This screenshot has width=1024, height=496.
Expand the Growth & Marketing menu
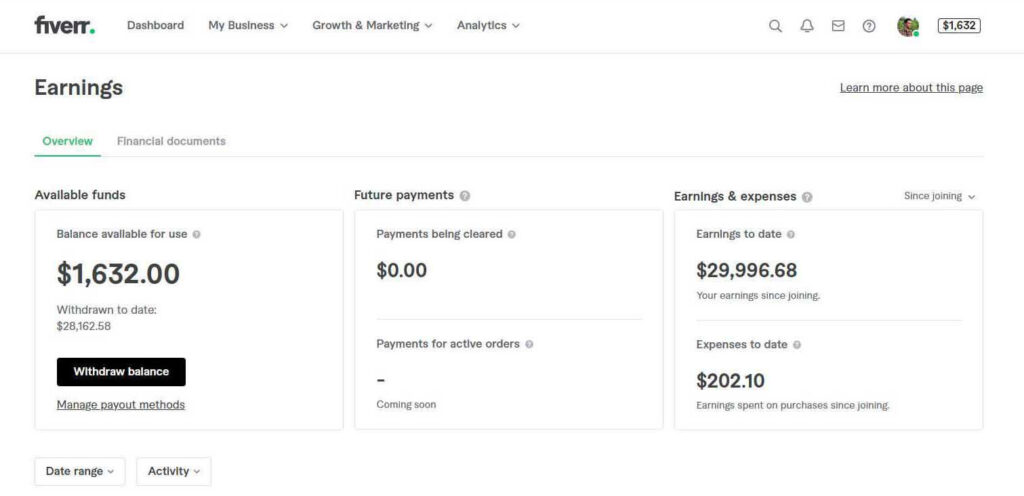click(x=372, y=25)
